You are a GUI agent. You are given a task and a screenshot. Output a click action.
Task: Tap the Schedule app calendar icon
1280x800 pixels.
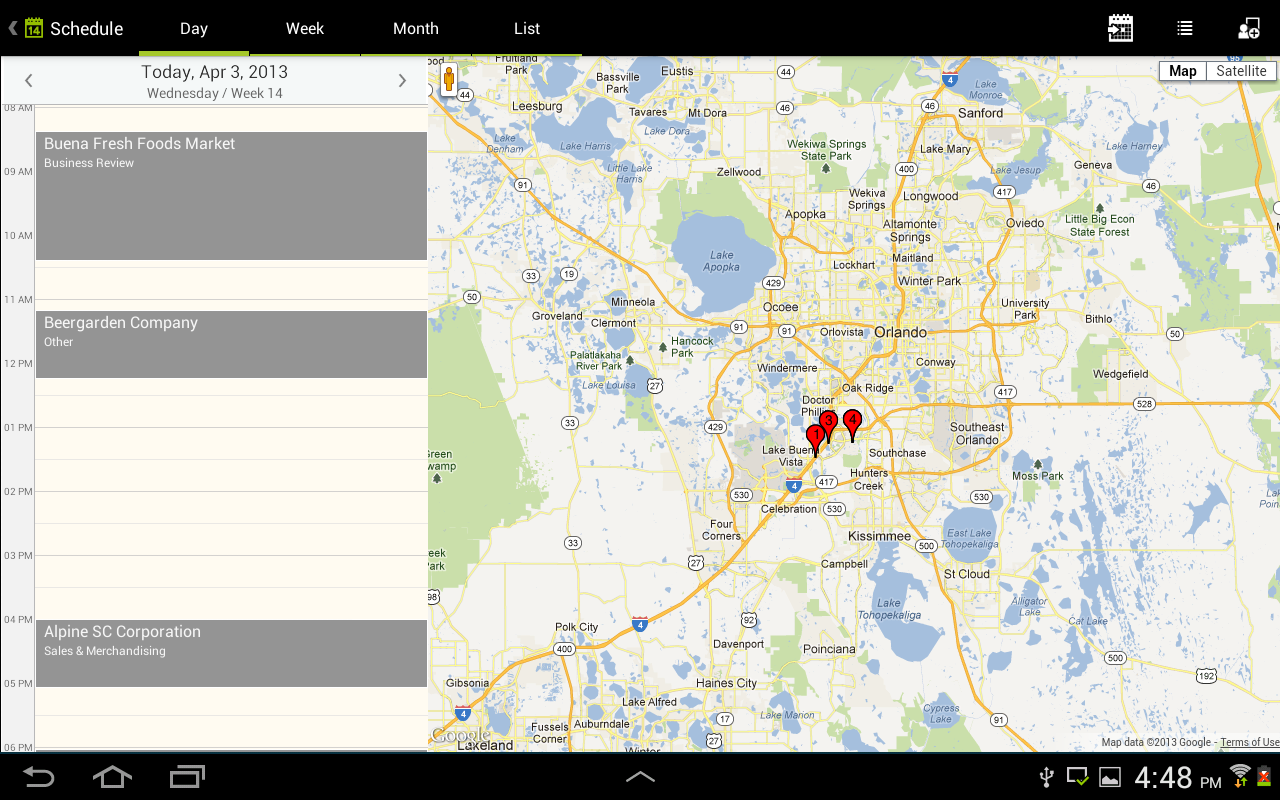tap(34, 28)
